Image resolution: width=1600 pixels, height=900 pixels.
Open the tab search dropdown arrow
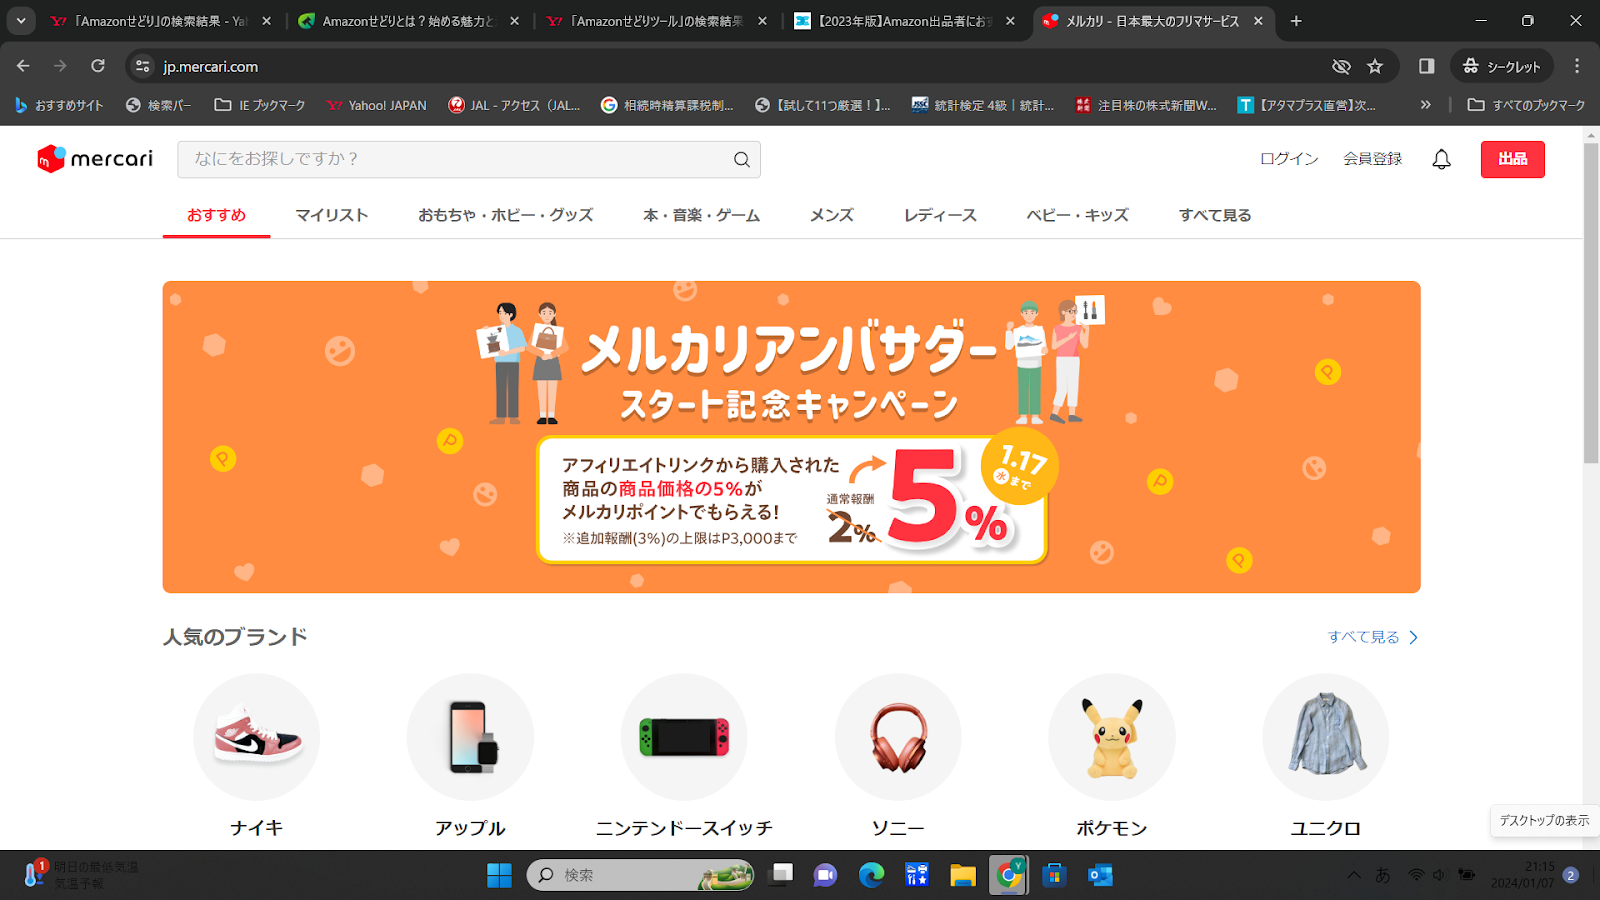point(21,21)
